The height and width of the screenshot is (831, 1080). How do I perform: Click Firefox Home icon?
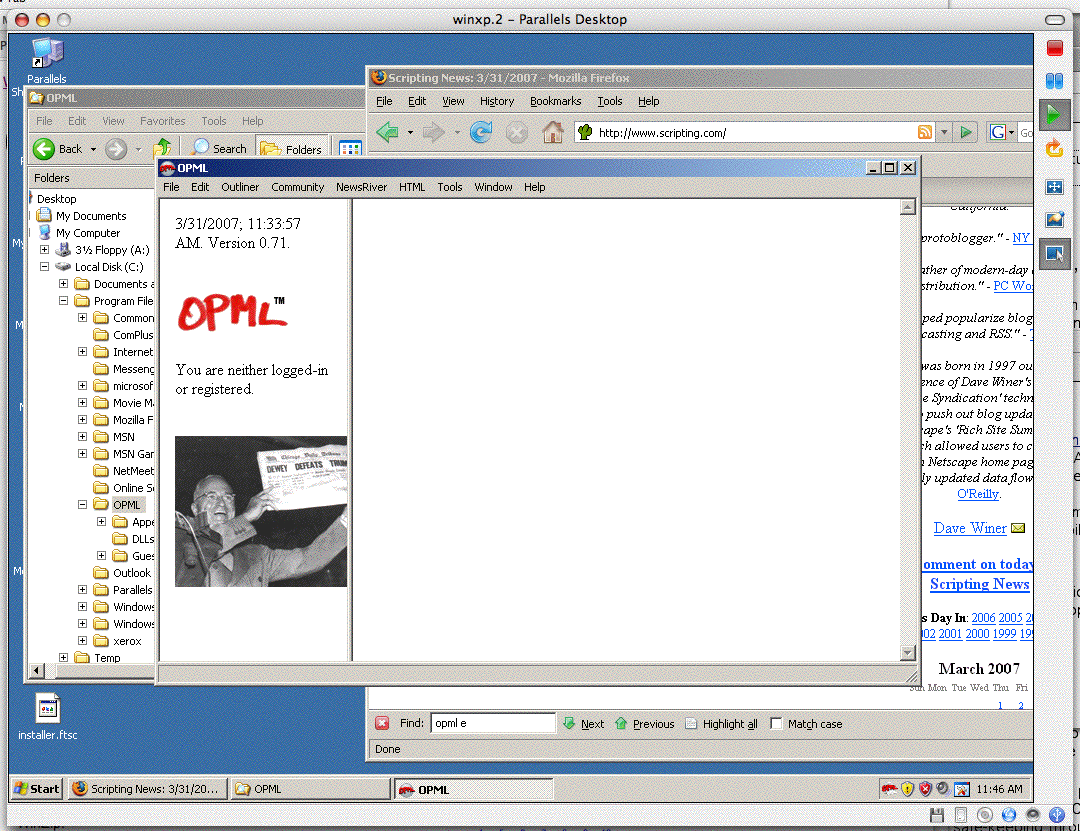point(552,132)
